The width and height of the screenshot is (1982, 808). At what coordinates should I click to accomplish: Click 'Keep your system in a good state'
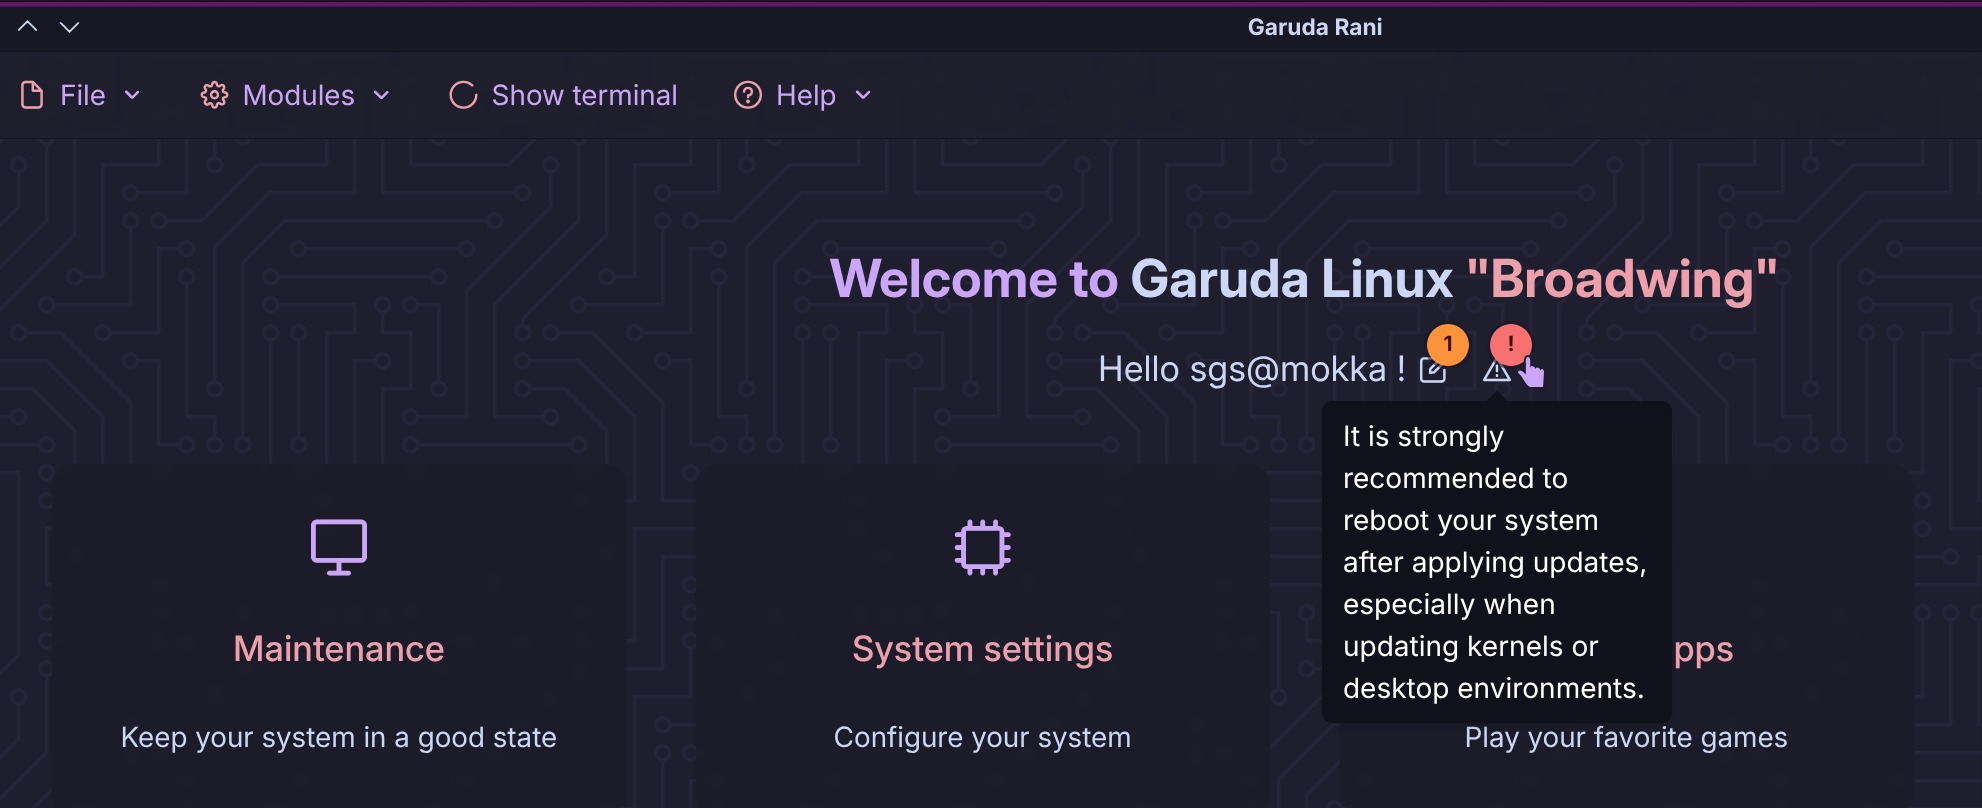339,738
